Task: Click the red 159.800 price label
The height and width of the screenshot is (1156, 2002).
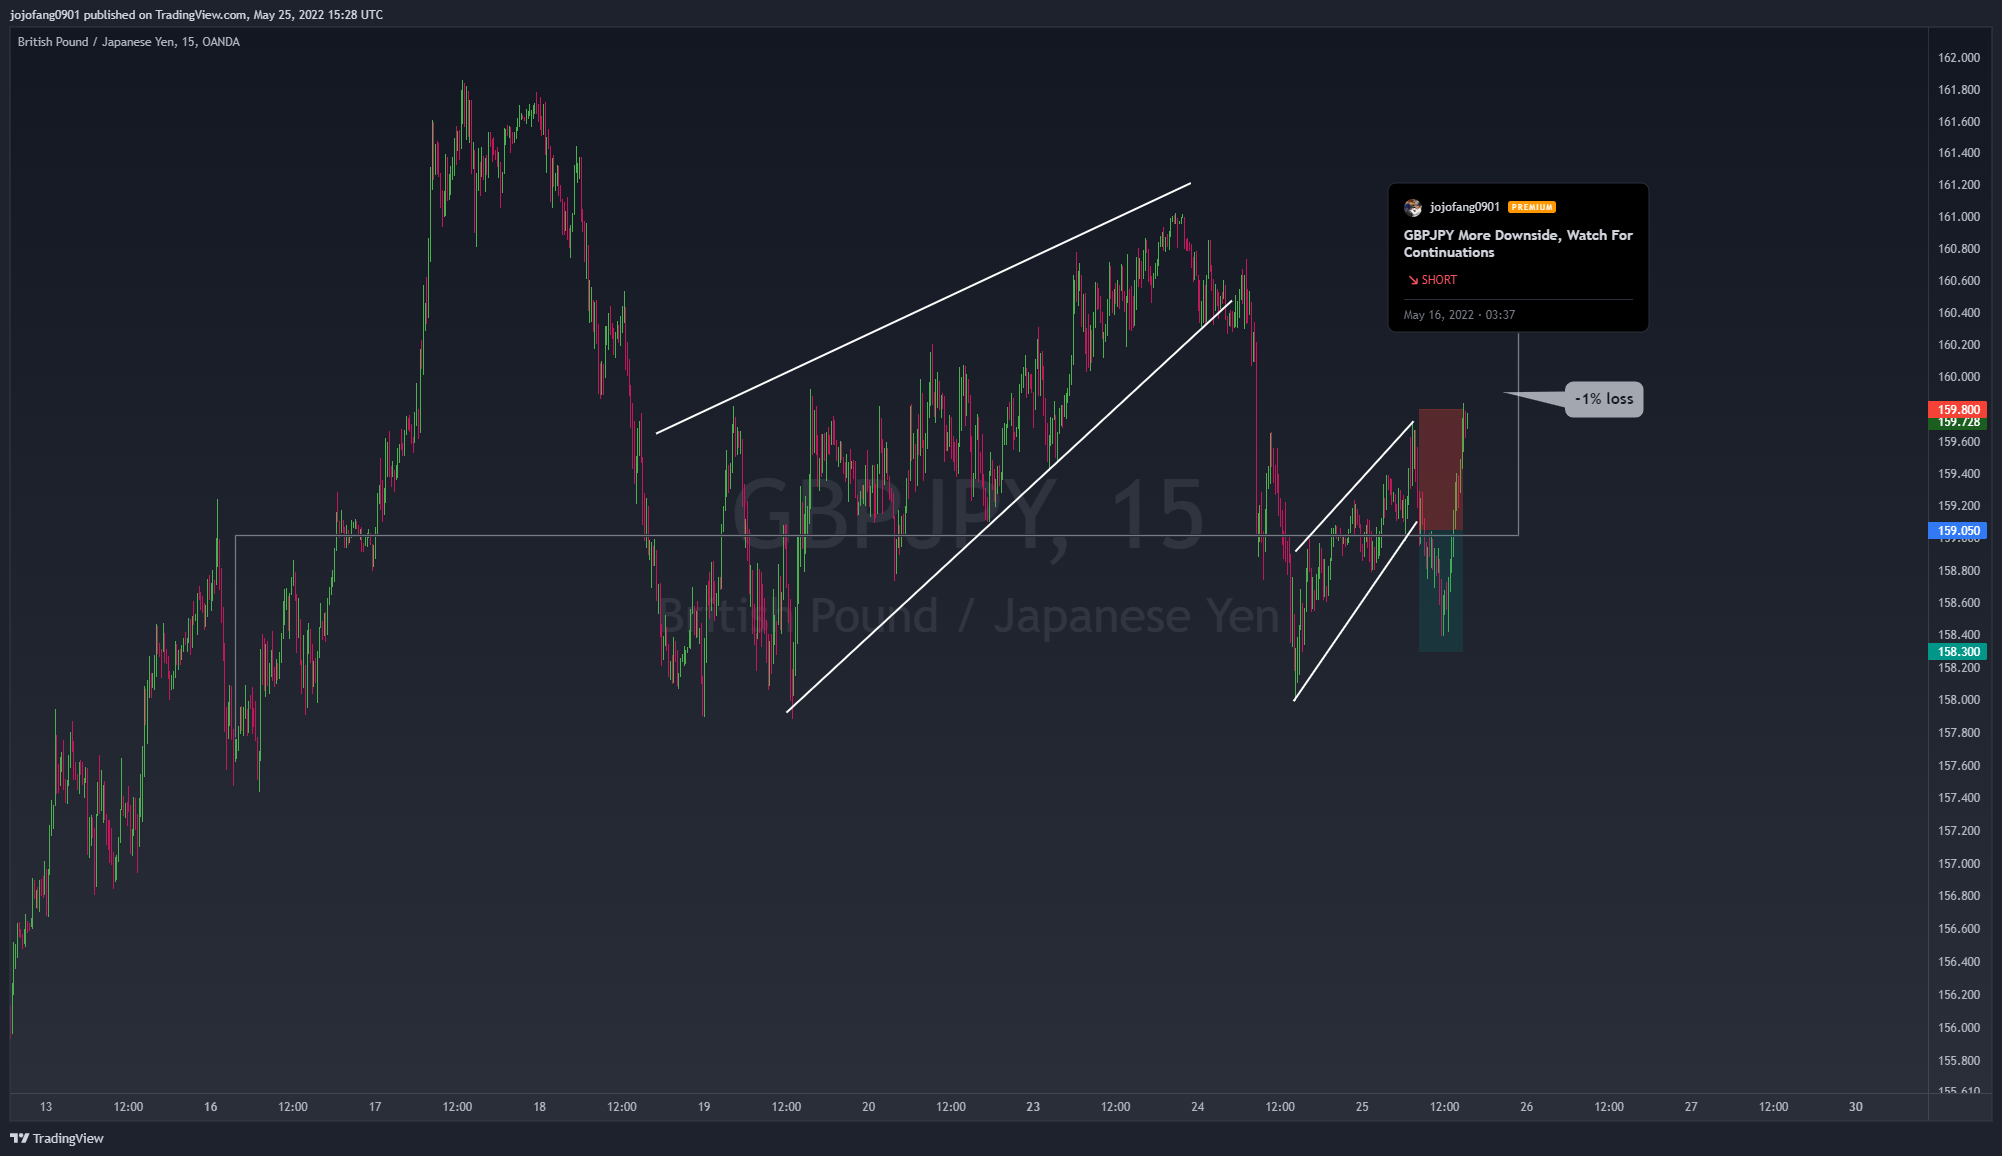Action: (x=1957, y=409)
